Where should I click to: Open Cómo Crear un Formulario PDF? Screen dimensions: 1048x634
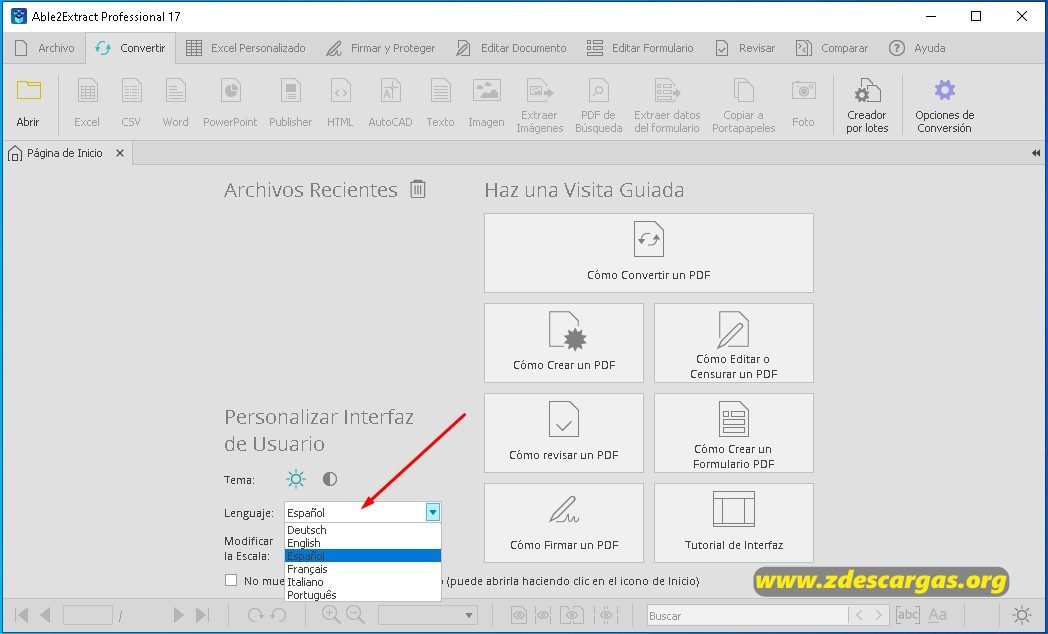click(734, 433)
